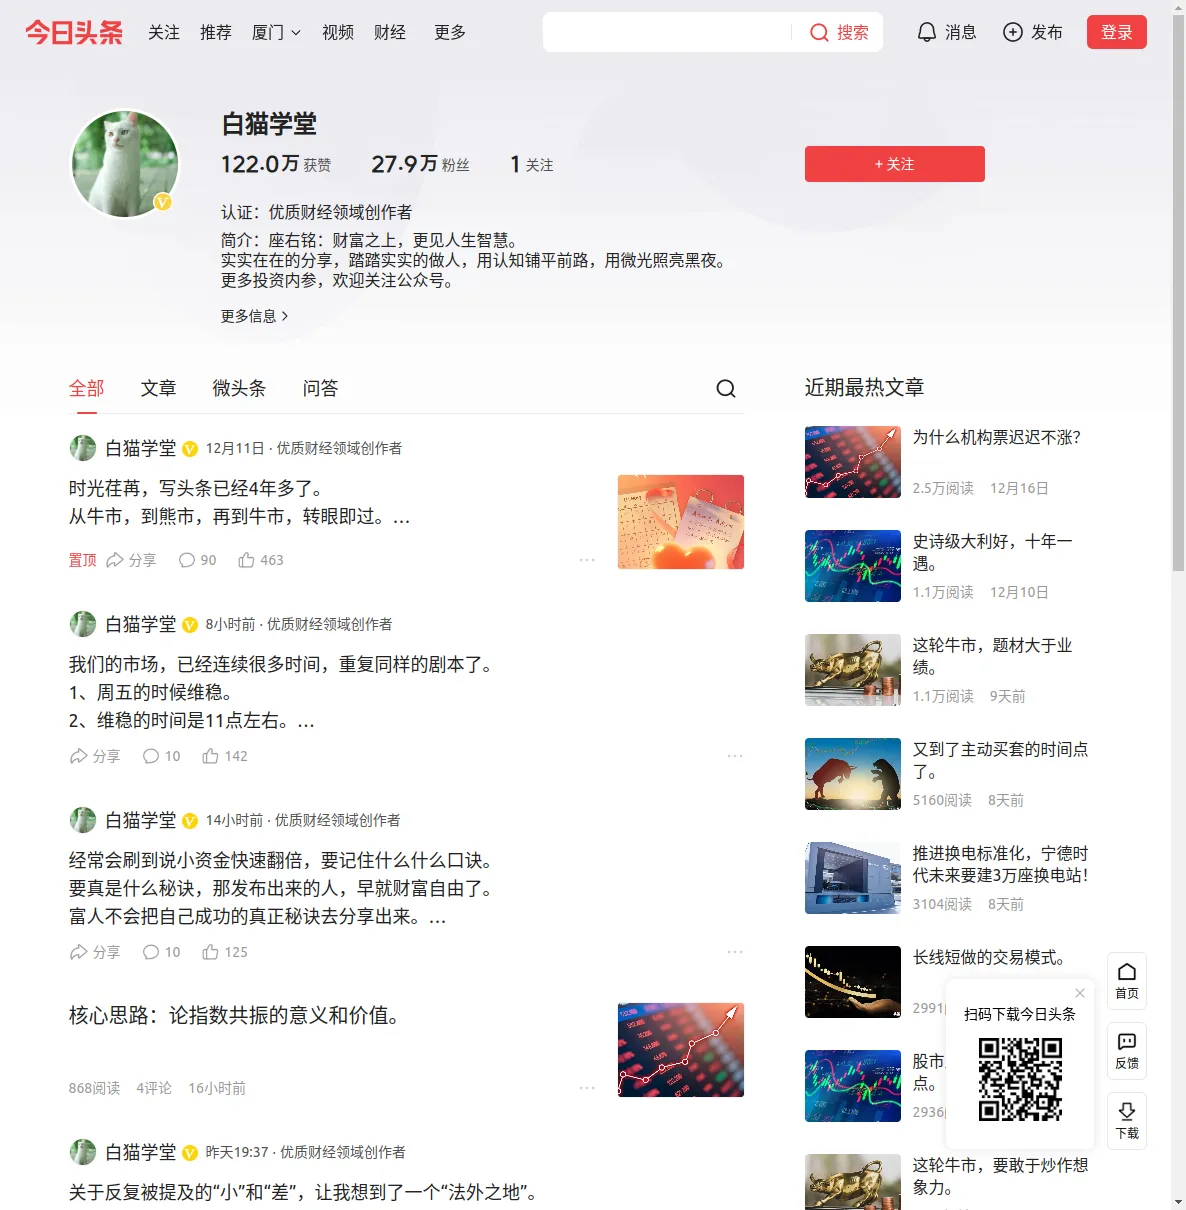Viewport: 1186px width, 1210px height.
Task: Open comments (90) on pinned post
Action: (197, 560)
